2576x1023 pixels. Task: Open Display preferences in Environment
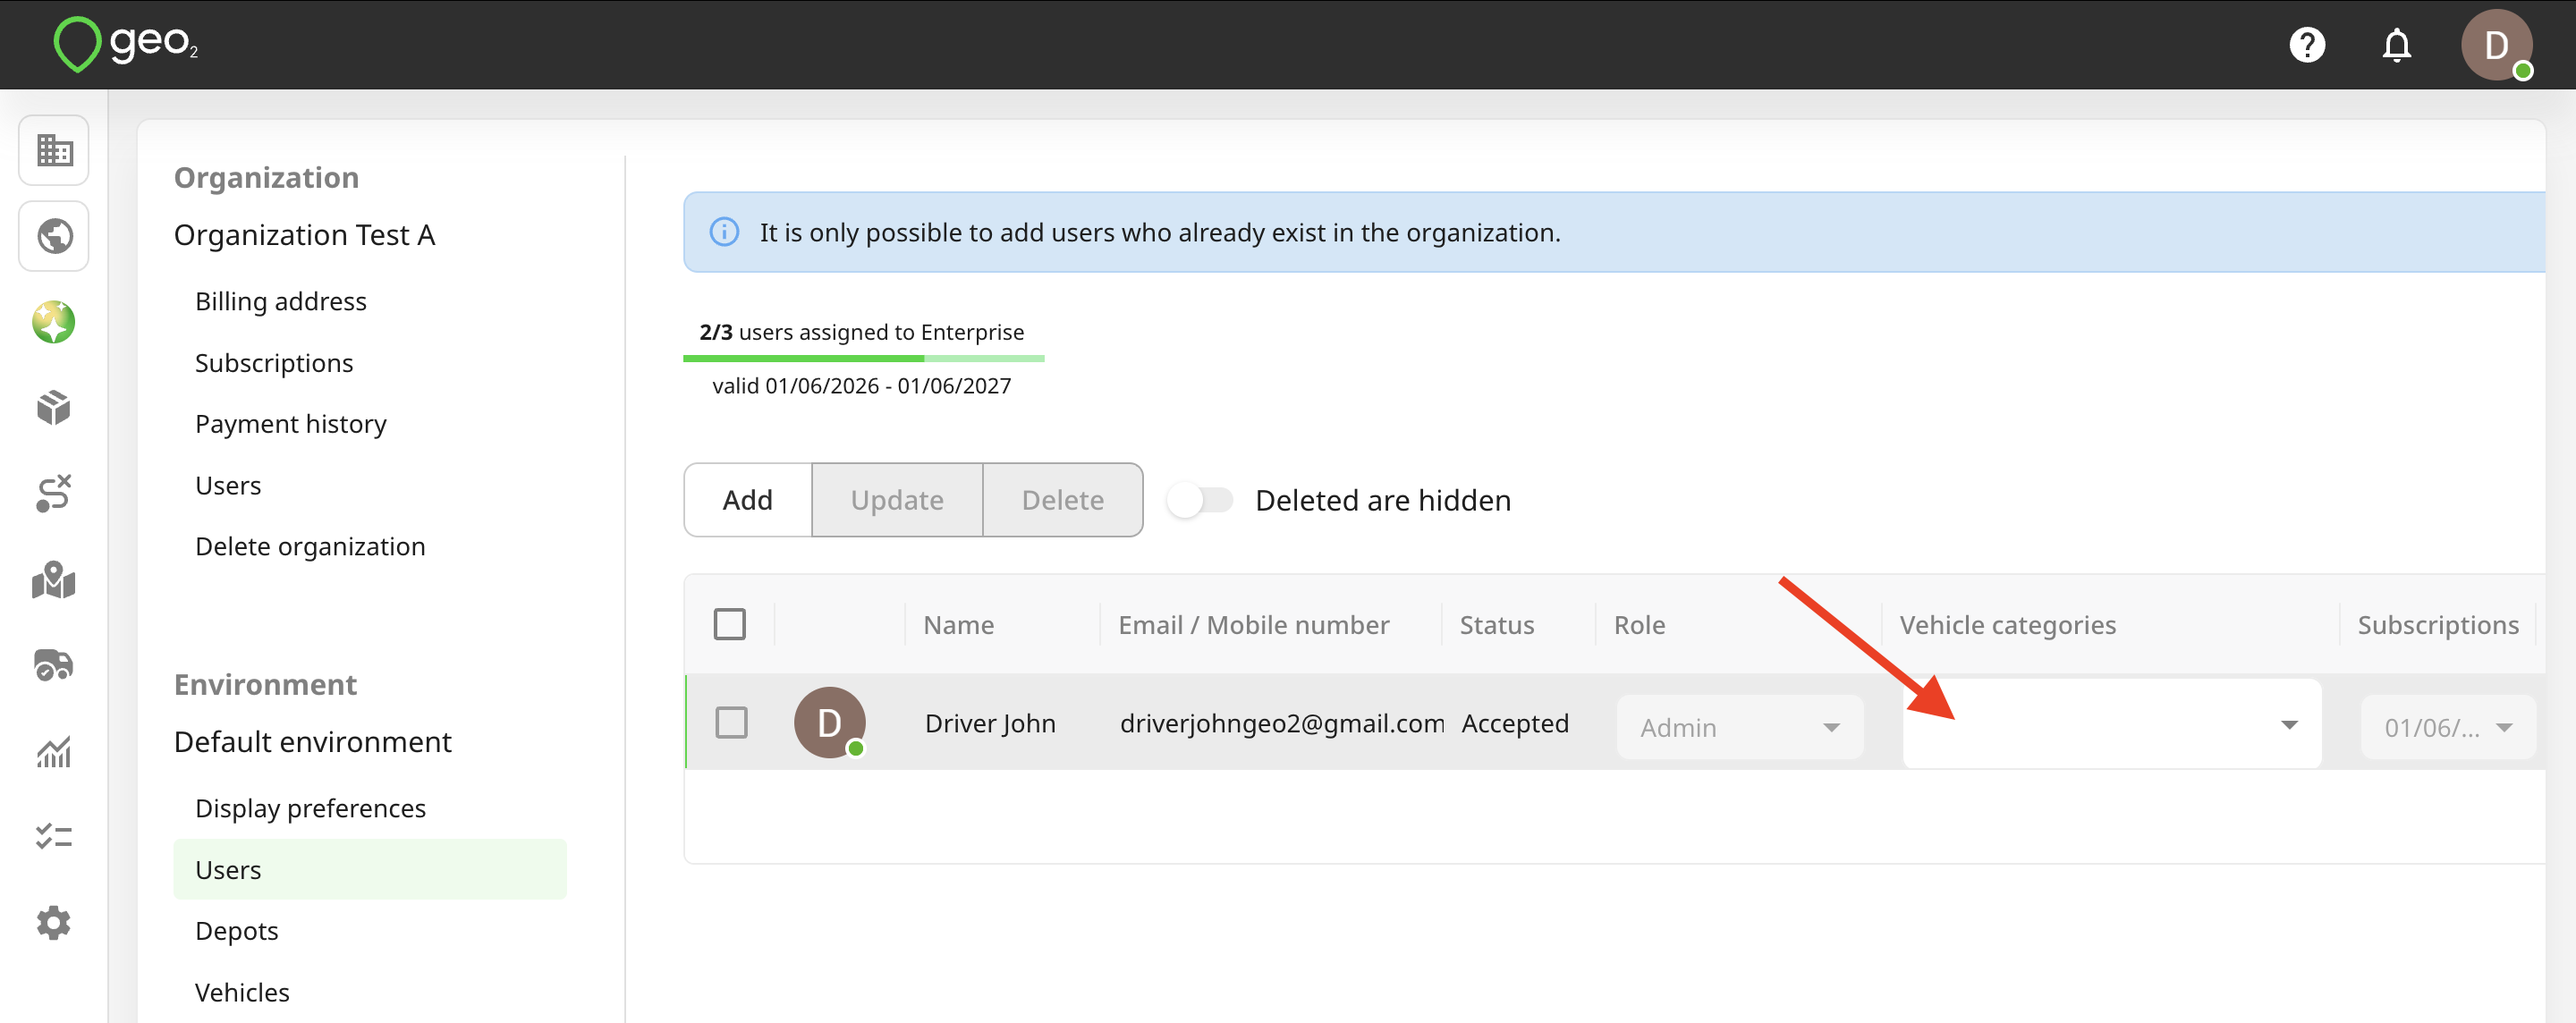tap(310, 808)
